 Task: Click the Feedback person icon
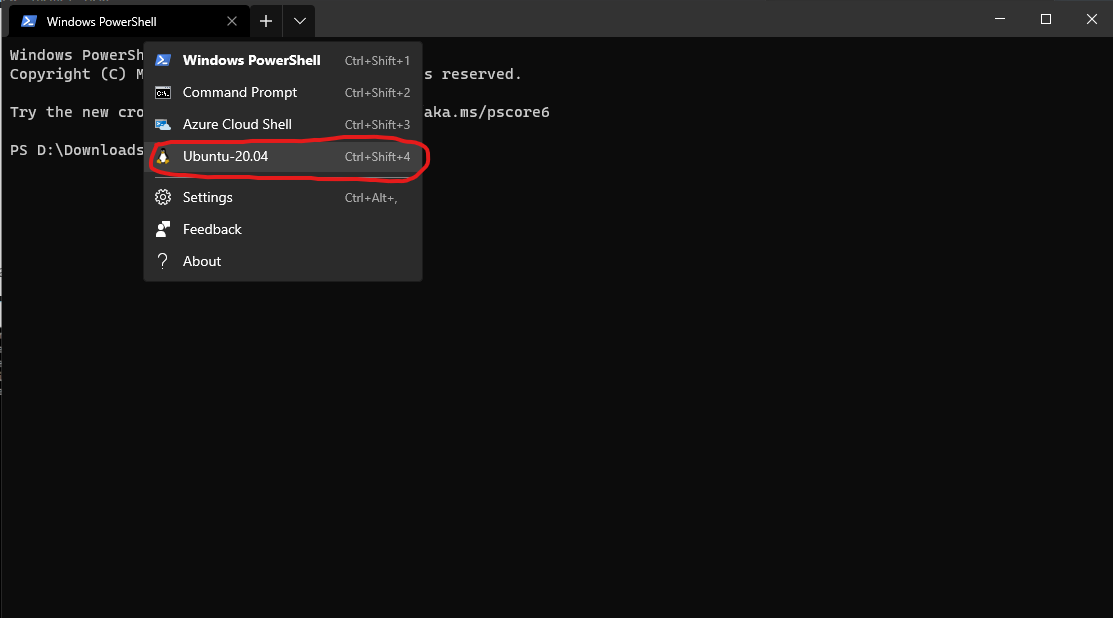[163, 230]
